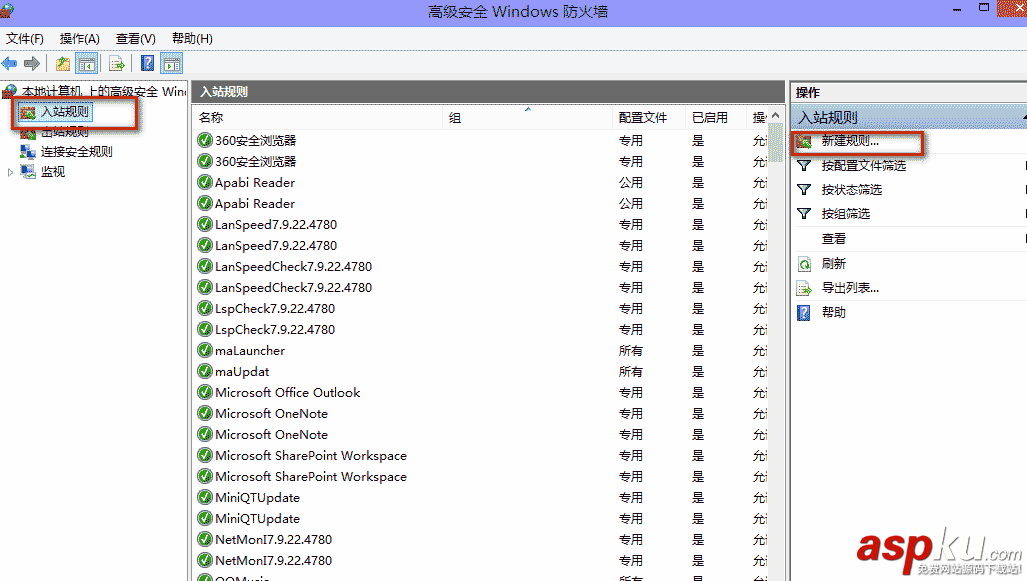1027x581 pixels.
Task: Click 新建规则... in actions pane
Action: pyautogui.click(x=850, y=141)
